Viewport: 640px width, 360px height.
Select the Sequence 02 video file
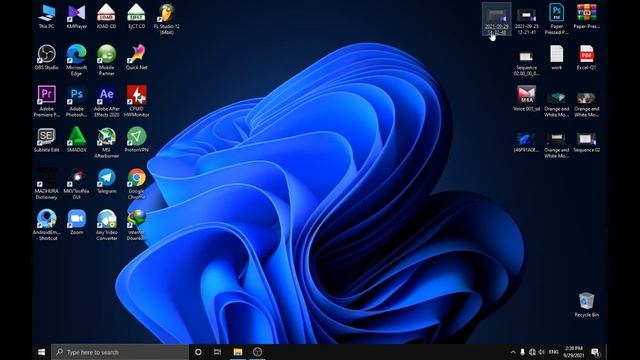point(587,142)
